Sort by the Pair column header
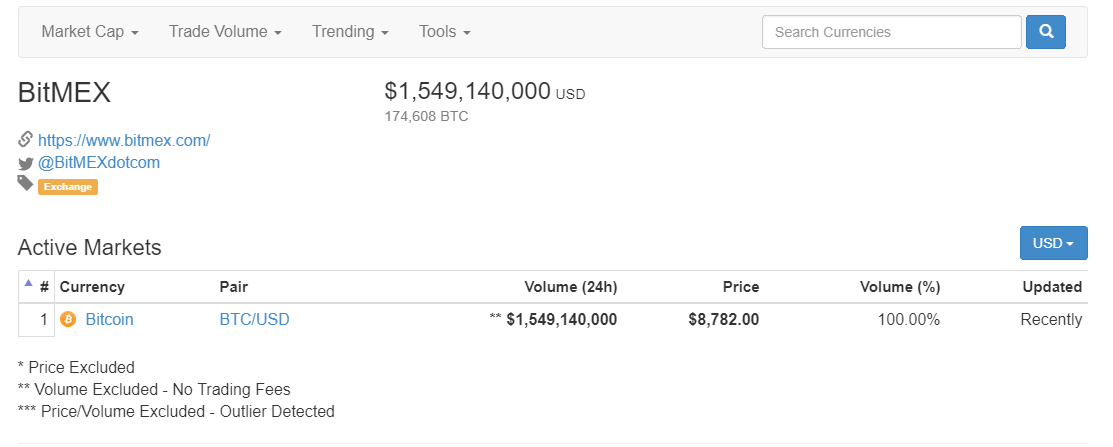The image size is (1113, 447). [x=234, y=287]
